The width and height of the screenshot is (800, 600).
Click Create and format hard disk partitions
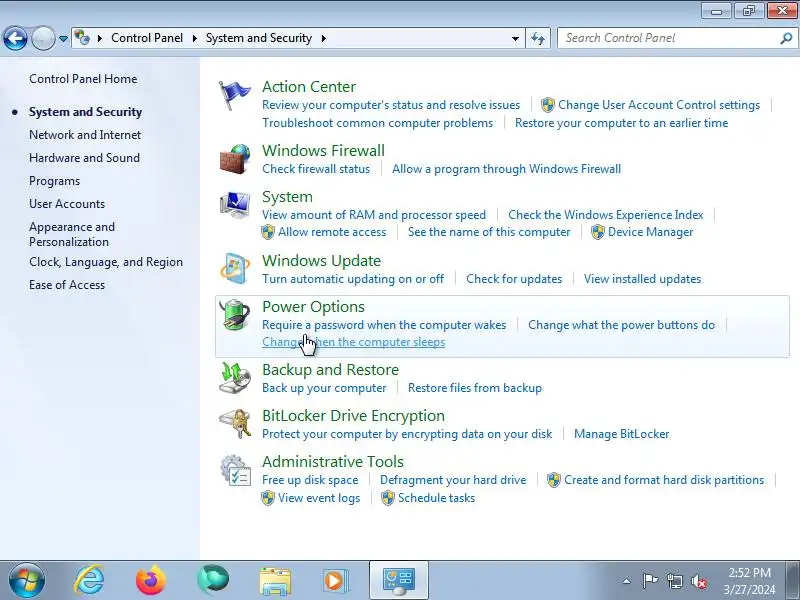point(664,480)
